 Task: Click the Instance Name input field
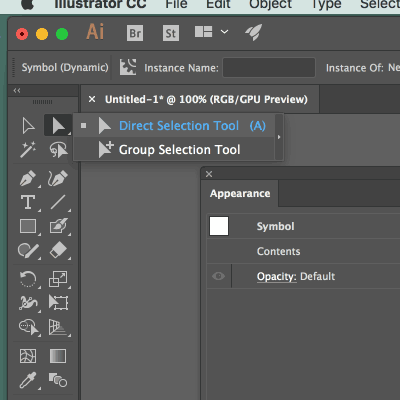point(269,68)
